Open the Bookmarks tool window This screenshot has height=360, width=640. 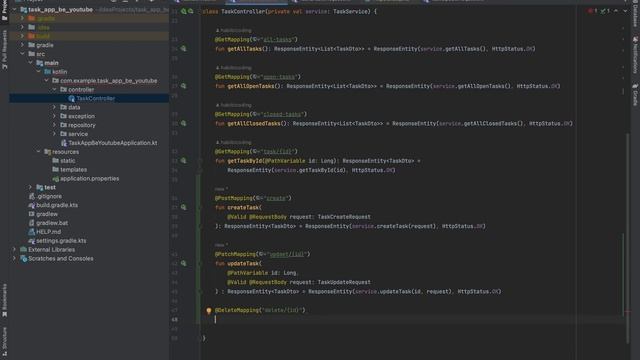point(4,300)
